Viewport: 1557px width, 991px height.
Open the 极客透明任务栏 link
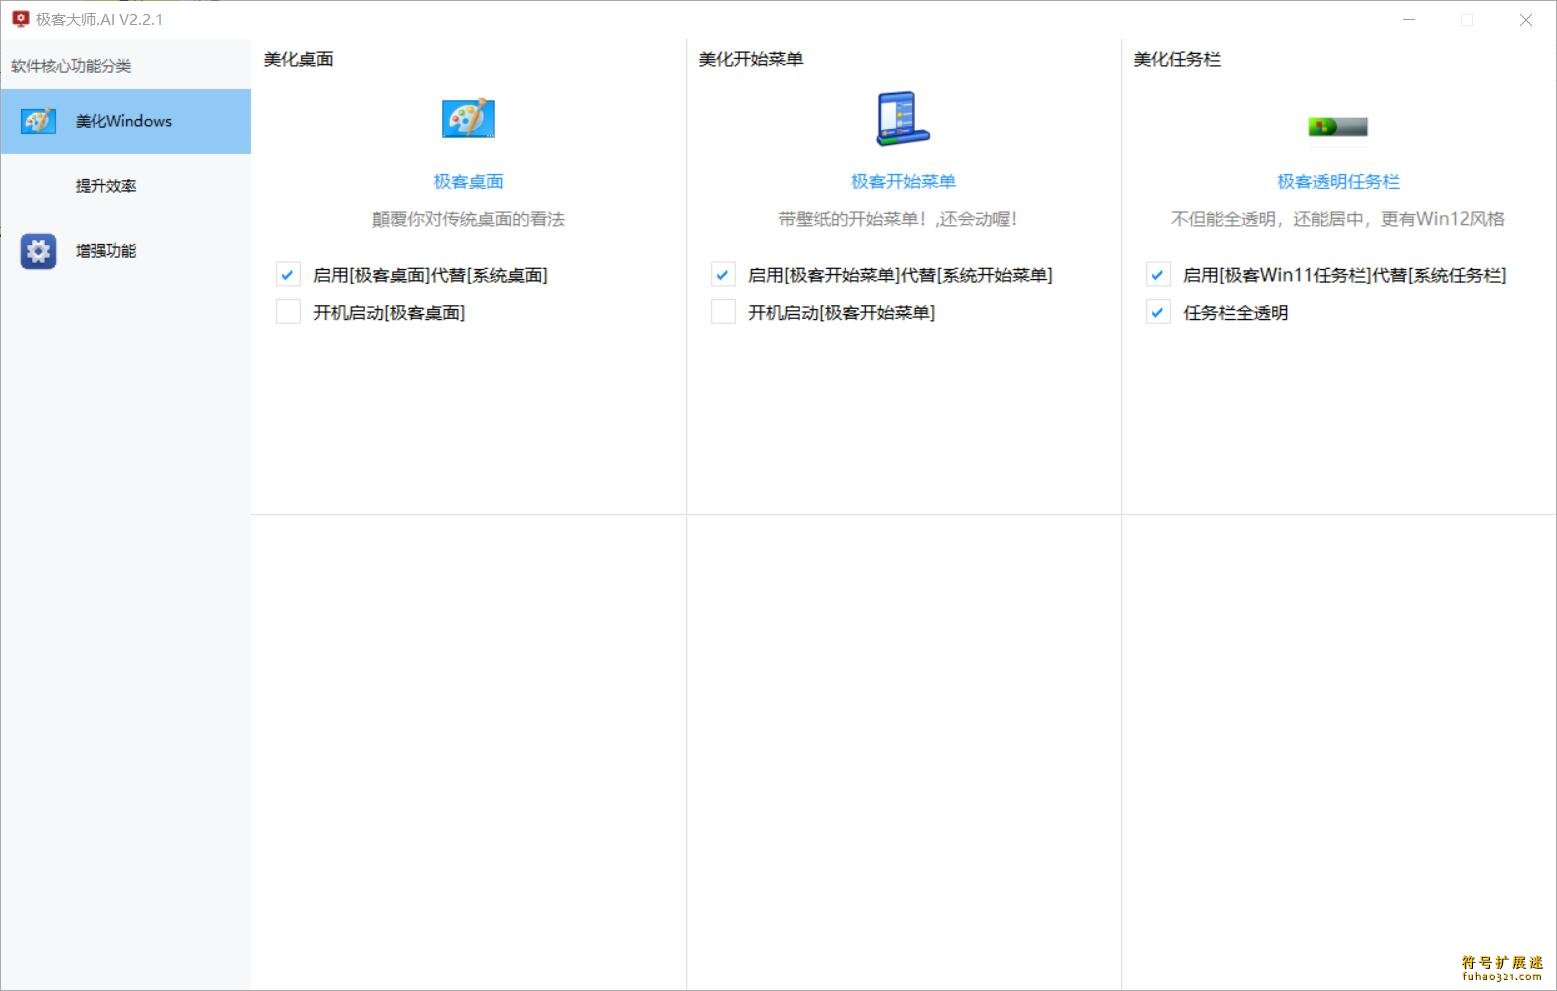coord(1337,181)
